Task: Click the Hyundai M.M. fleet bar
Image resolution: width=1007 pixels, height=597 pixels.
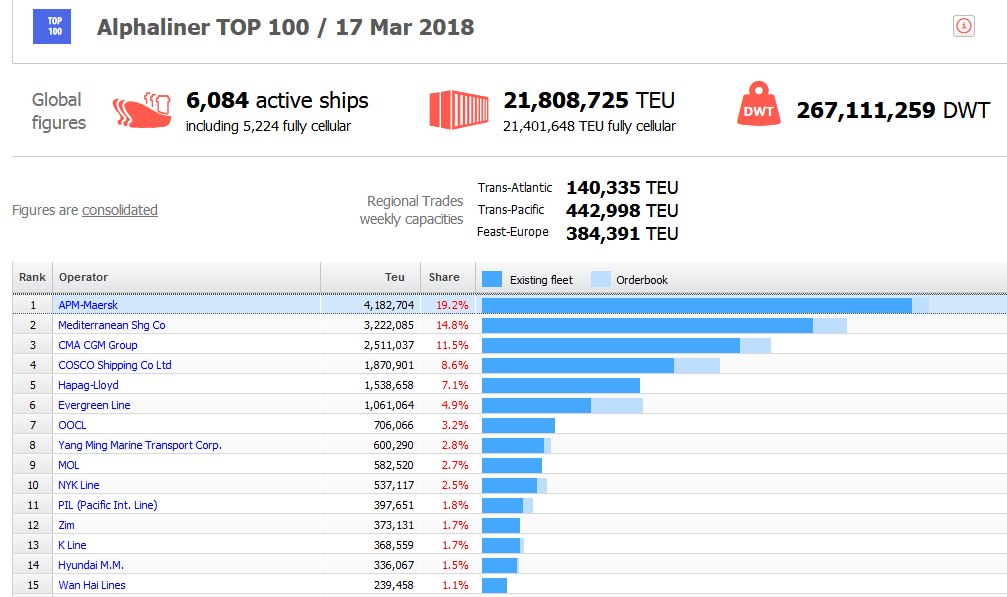Action: coord(499,565)
